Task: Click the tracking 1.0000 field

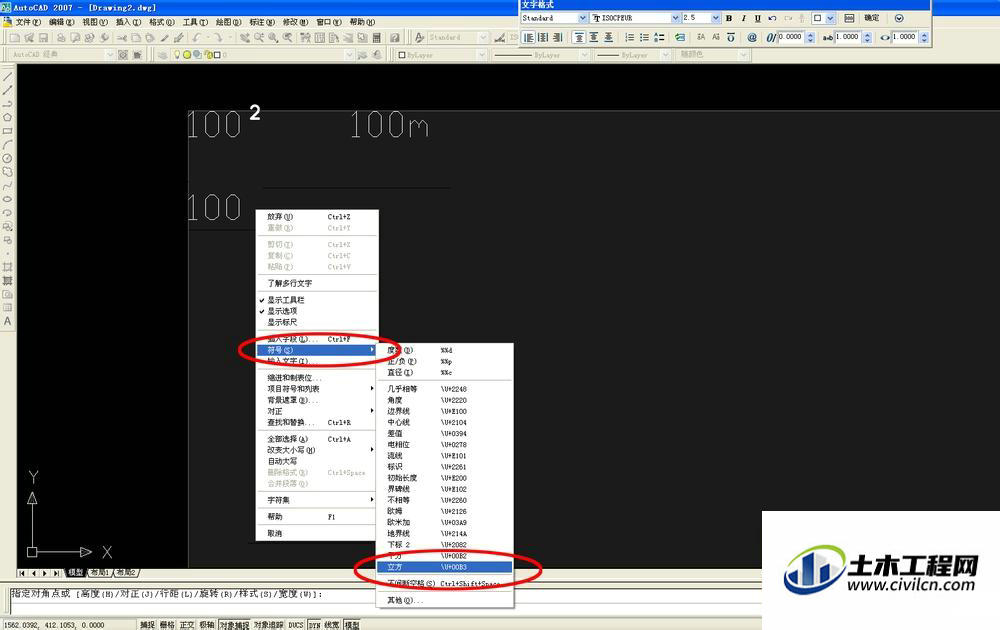Action: point(848,38)
